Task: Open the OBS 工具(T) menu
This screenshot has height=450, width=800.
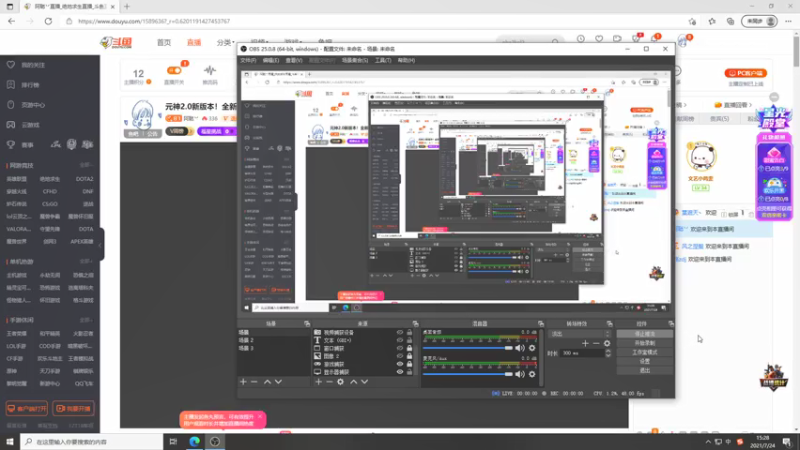Action: click(383, 60)
